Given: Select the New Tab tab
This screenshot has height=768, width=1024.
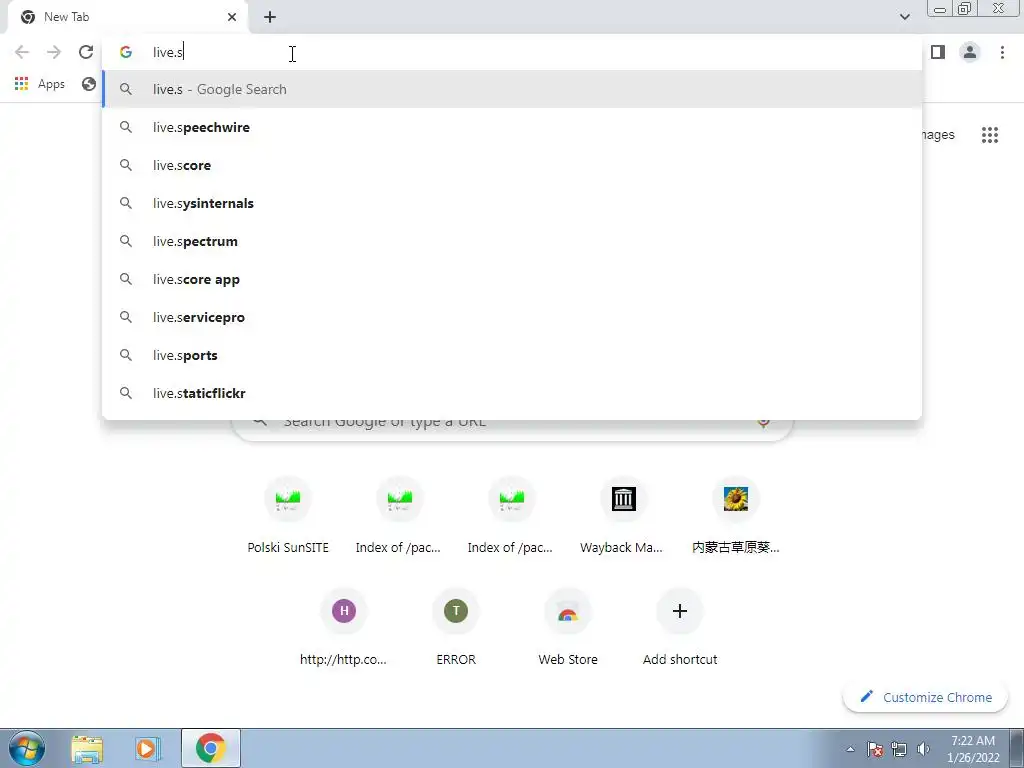Looking at the screenshot, I should 127,17.
